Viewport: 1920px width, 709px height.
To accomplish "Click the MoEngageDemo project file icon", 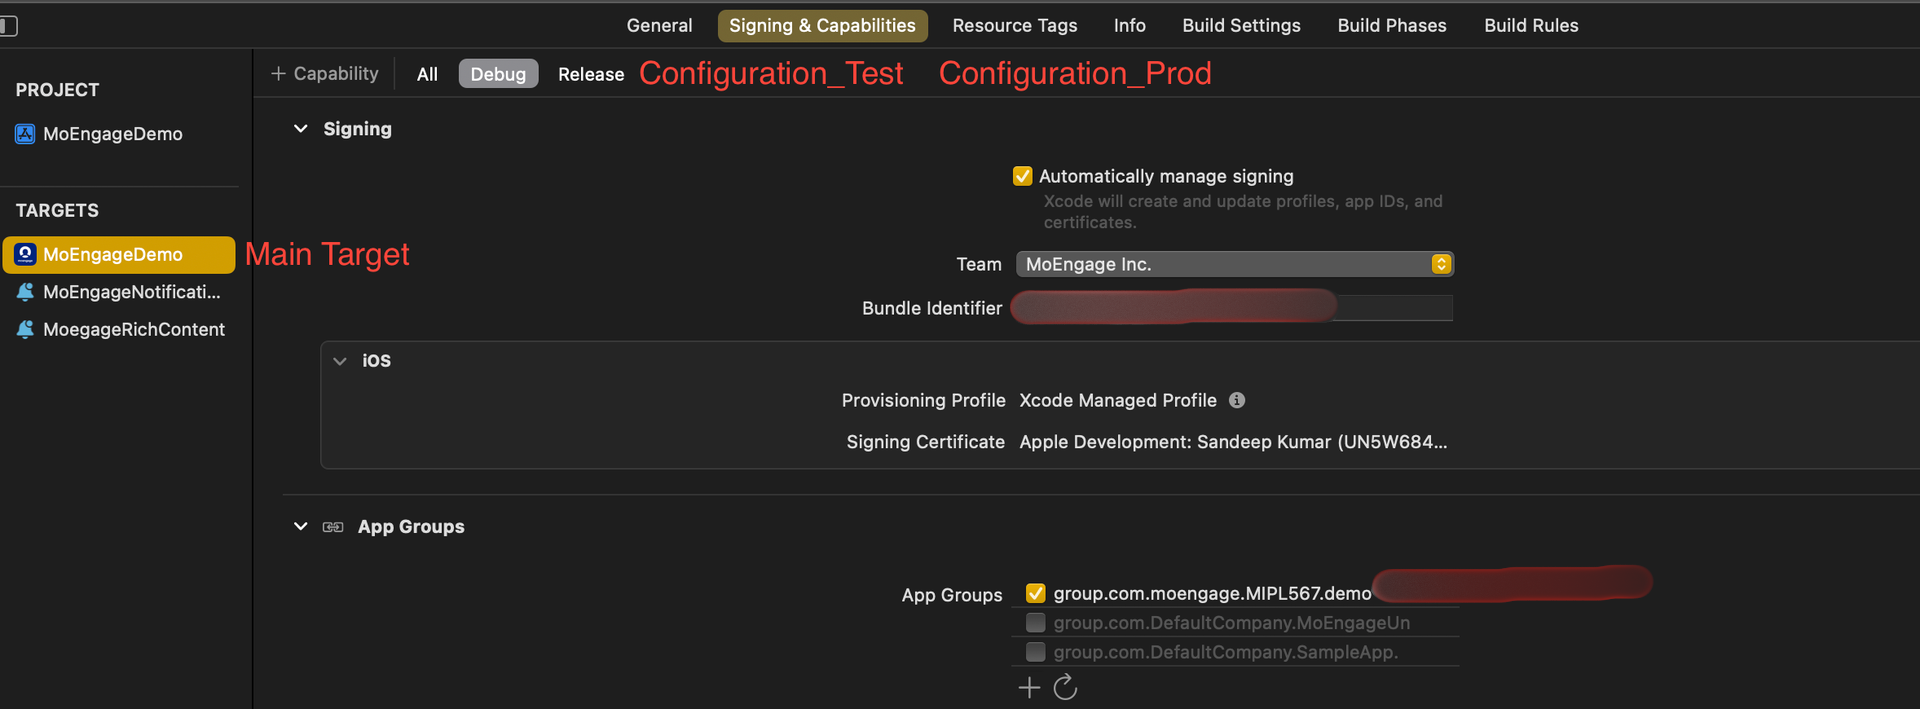I will [25, 134].
